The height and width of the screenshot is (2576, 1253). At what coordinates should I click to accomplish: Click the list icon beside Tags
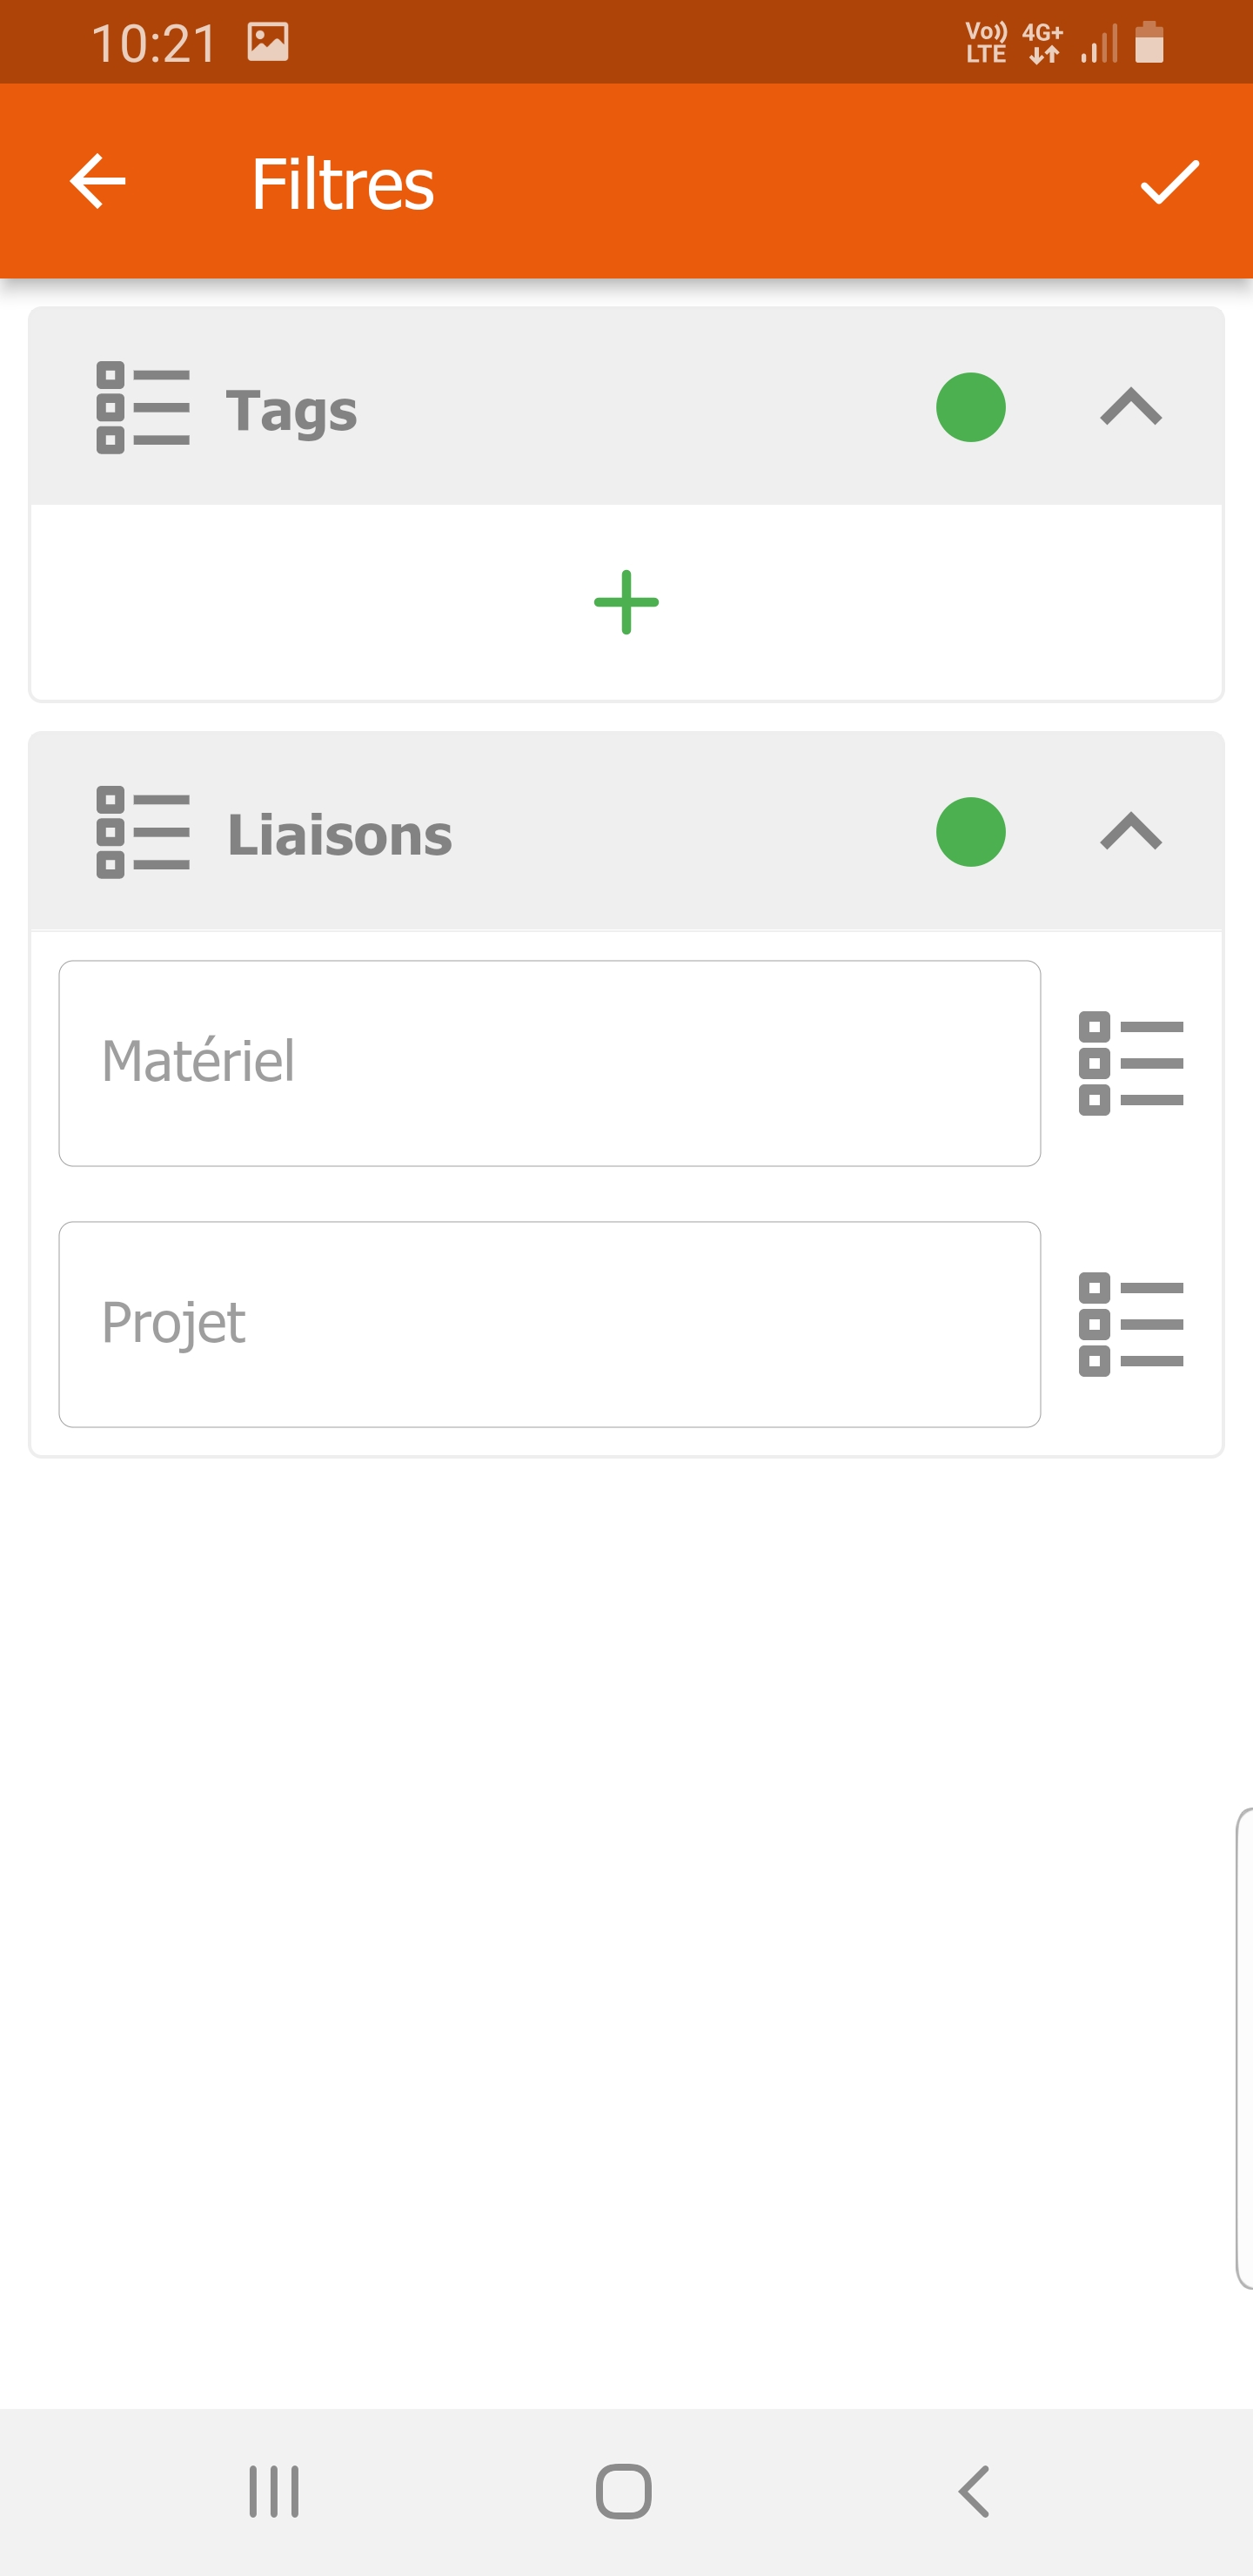[143, 408]
